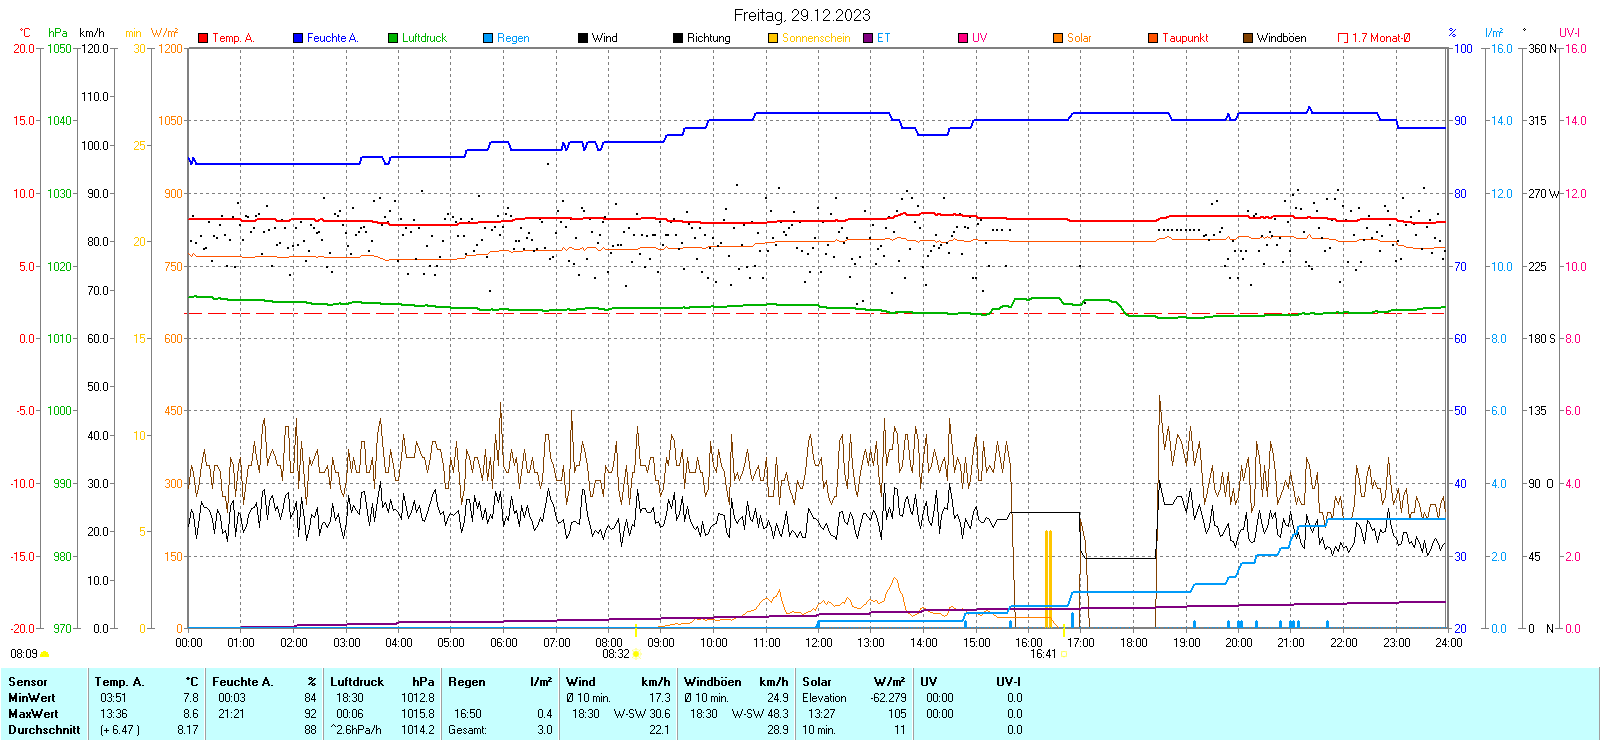Click the green Luftdruck legend square
This screenshot has height=740, width=1600.
[393, 38]
